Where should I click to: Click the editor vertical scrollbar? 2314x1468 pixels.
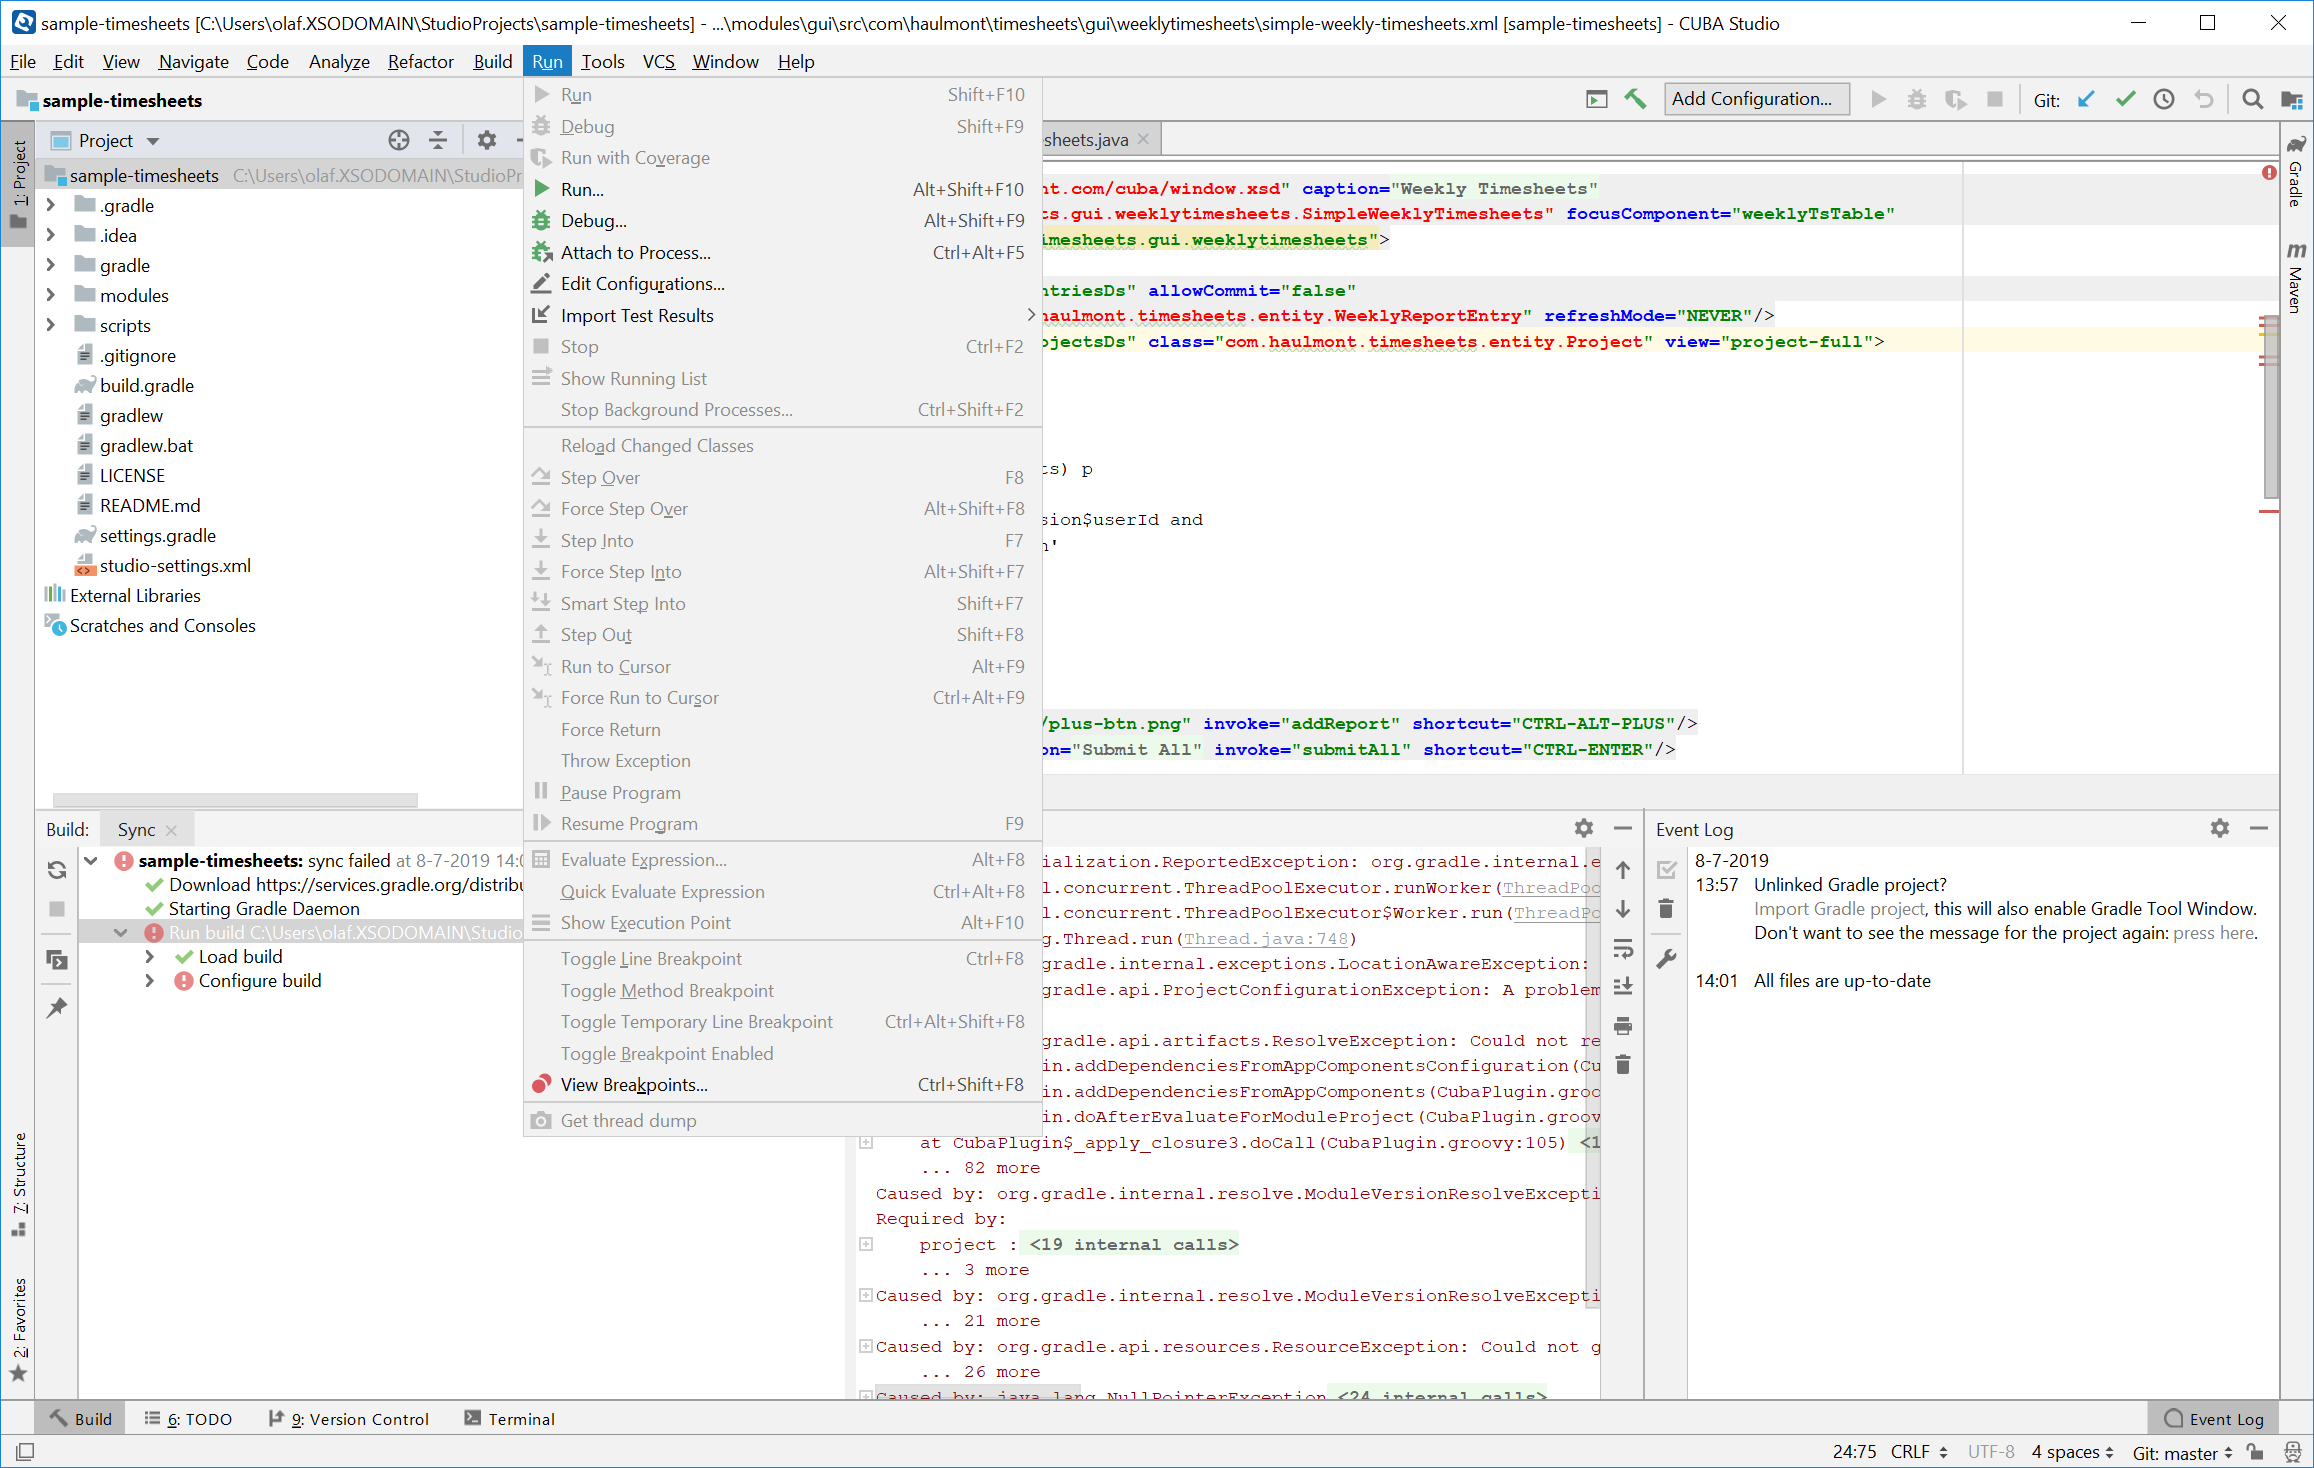[x=2271, y=405]
